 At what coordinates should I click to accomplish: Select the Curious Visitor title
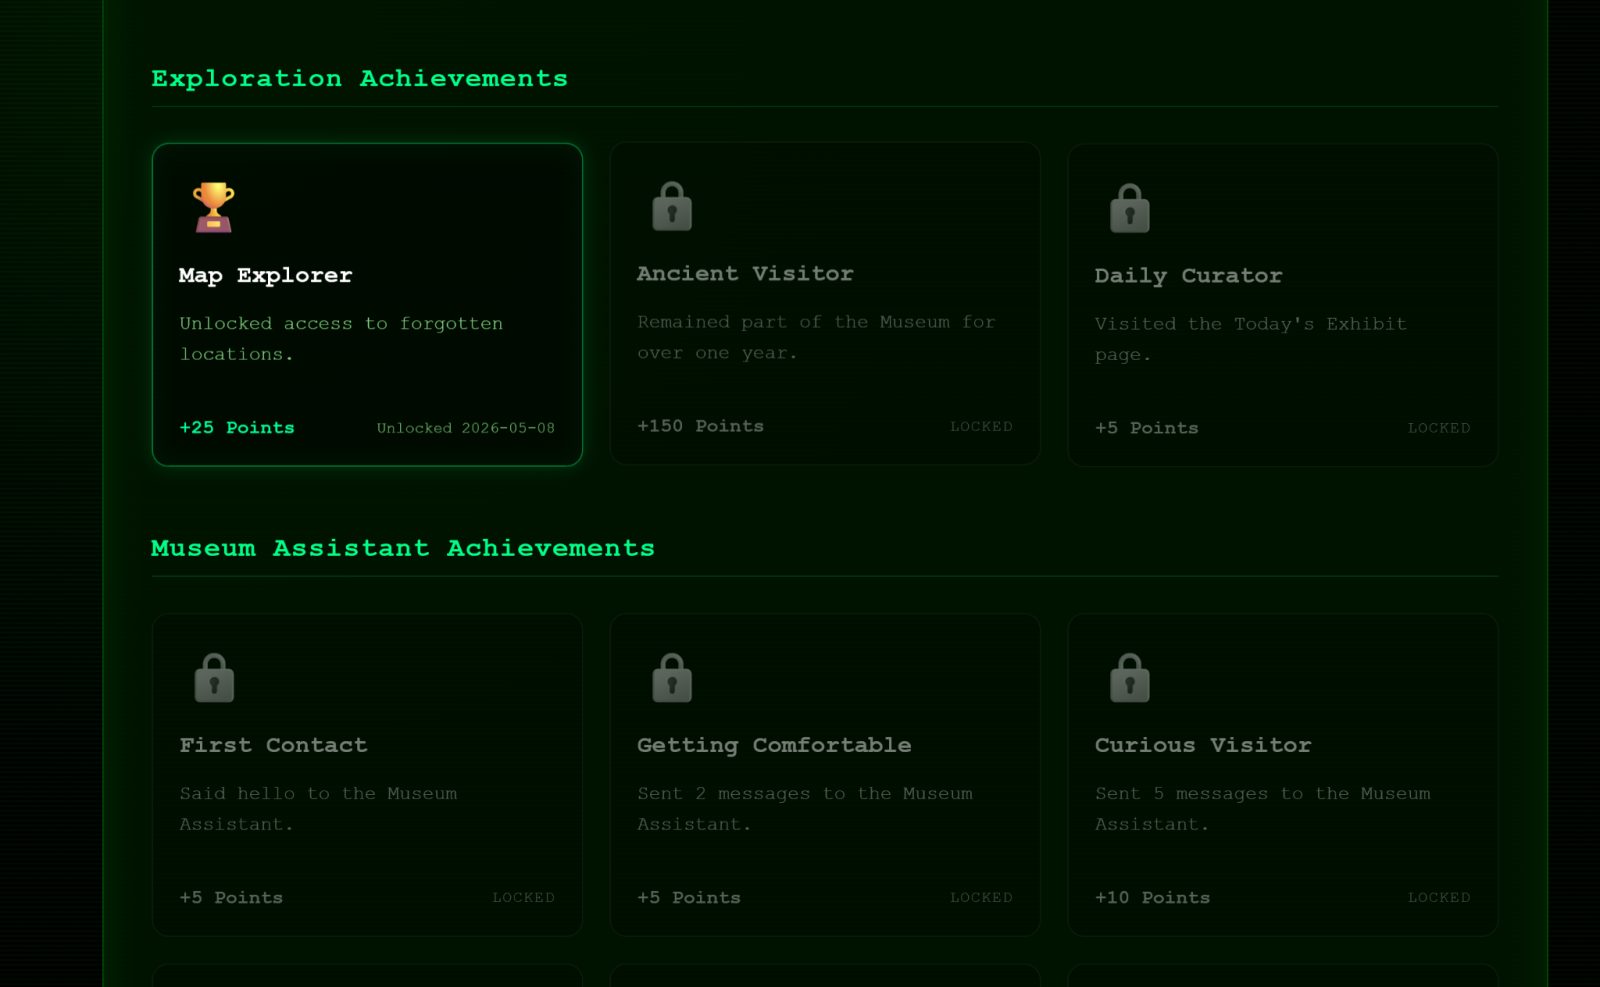[x=1203, y=745]
